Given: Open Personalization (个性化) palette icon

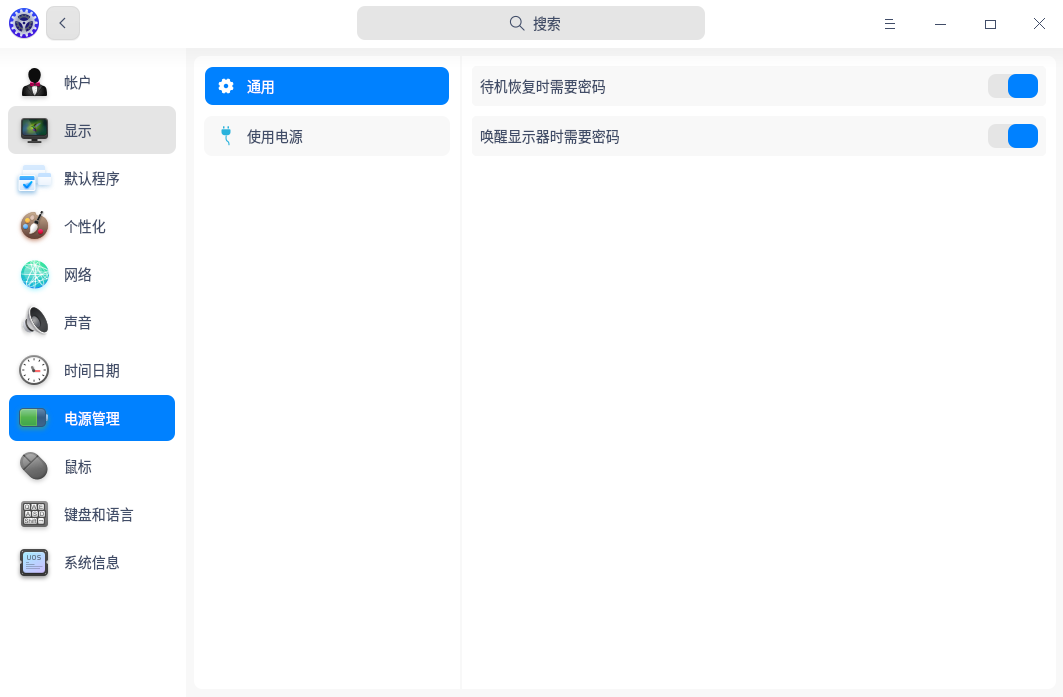Looking at the screenshot, I should tap(34, 227).
